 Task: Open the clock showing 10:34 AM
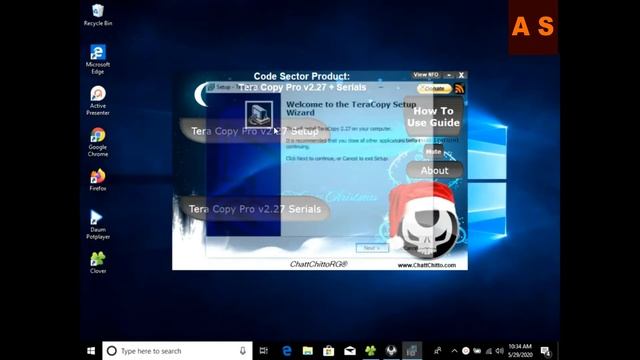520,351
